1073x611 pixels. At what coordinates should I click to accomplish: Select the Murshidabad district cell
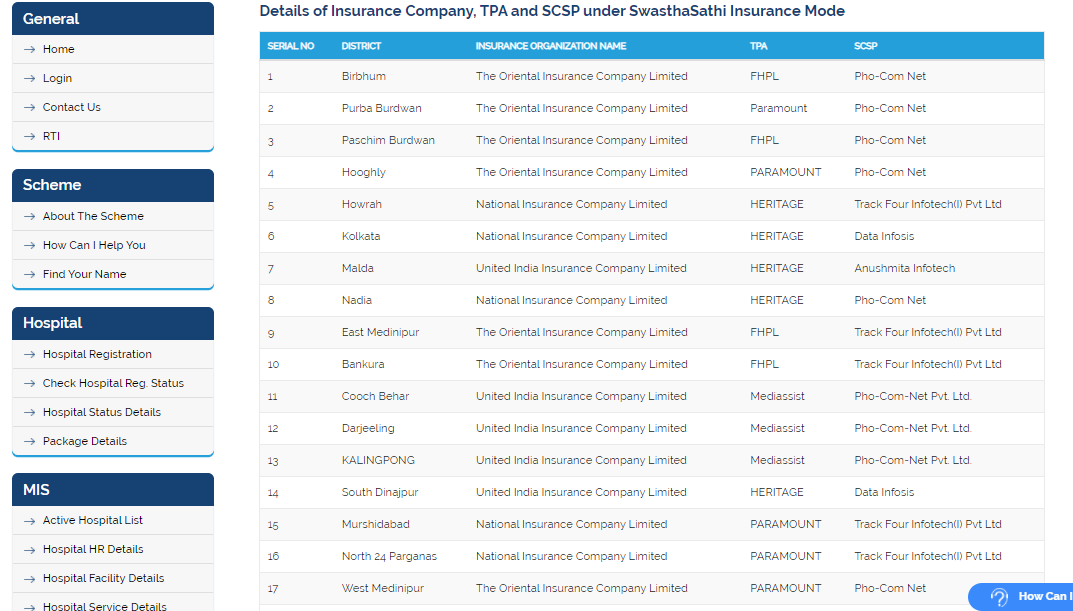click(x=376, y=524)
